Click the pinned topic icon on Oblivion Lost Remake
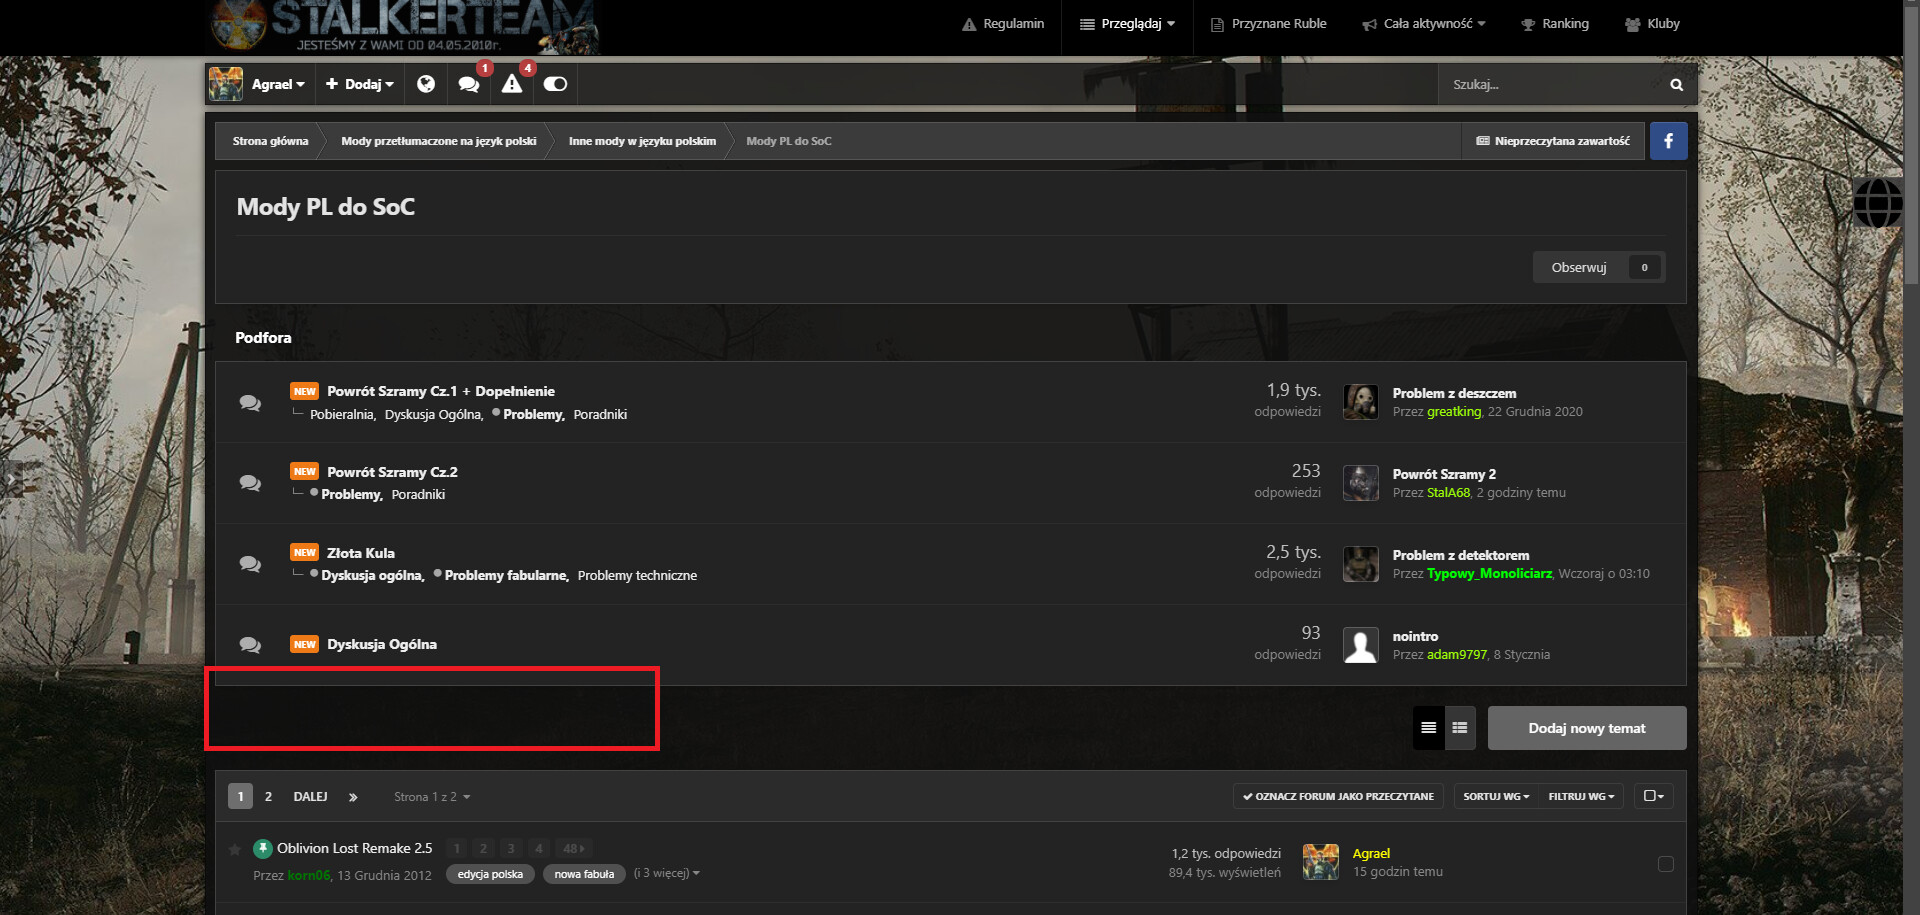Viewport: 1920px width, 915px height. (x=263, y=848)
